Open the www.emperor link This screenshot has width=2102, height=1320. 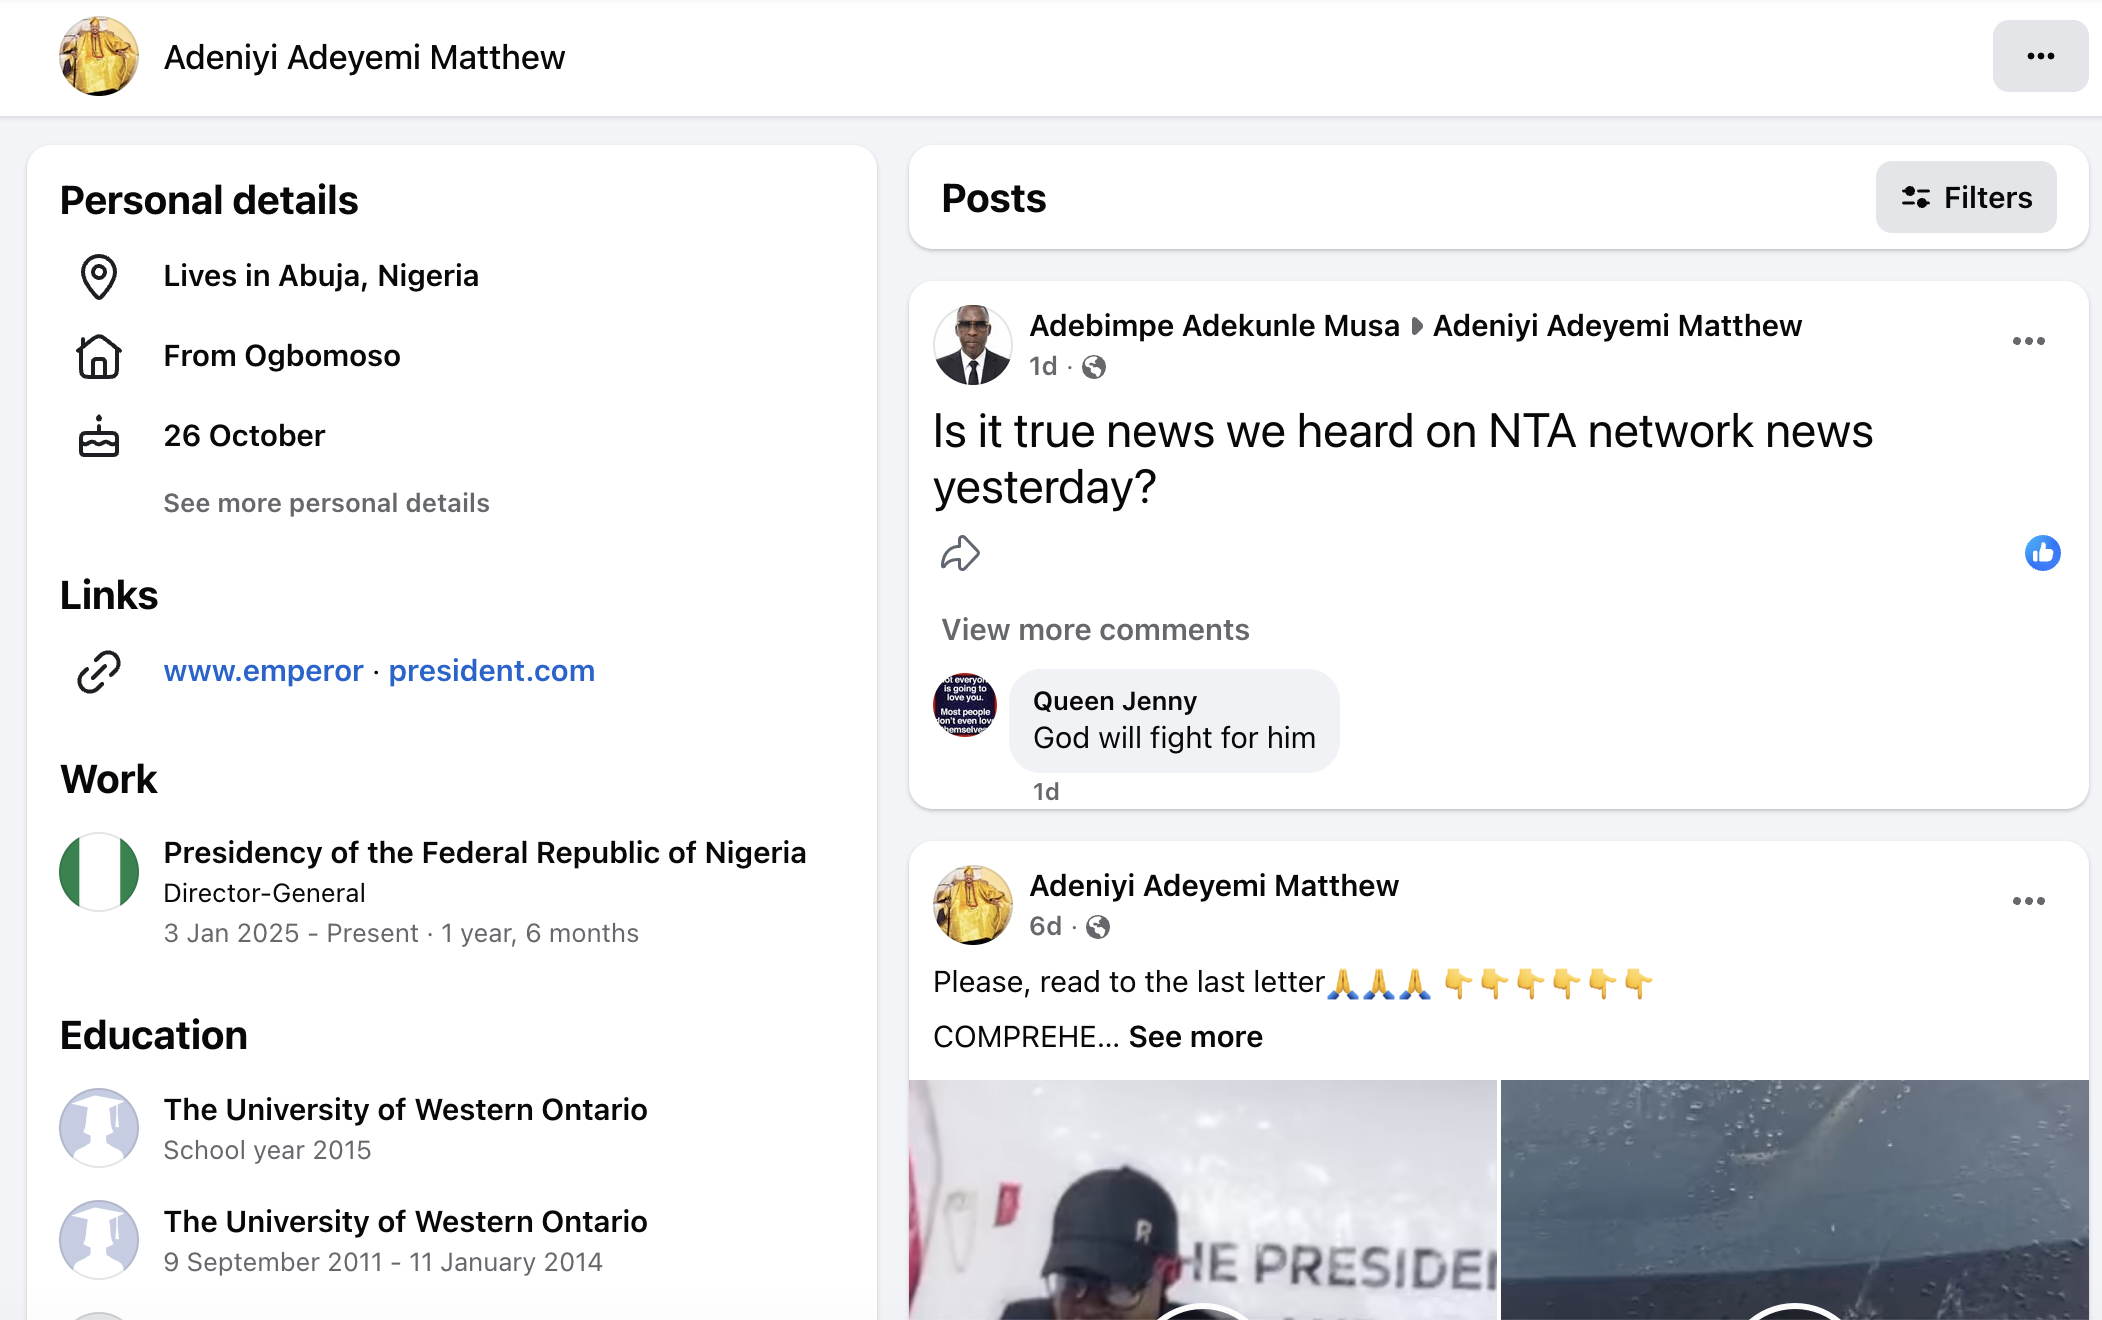tap(263, 671)
